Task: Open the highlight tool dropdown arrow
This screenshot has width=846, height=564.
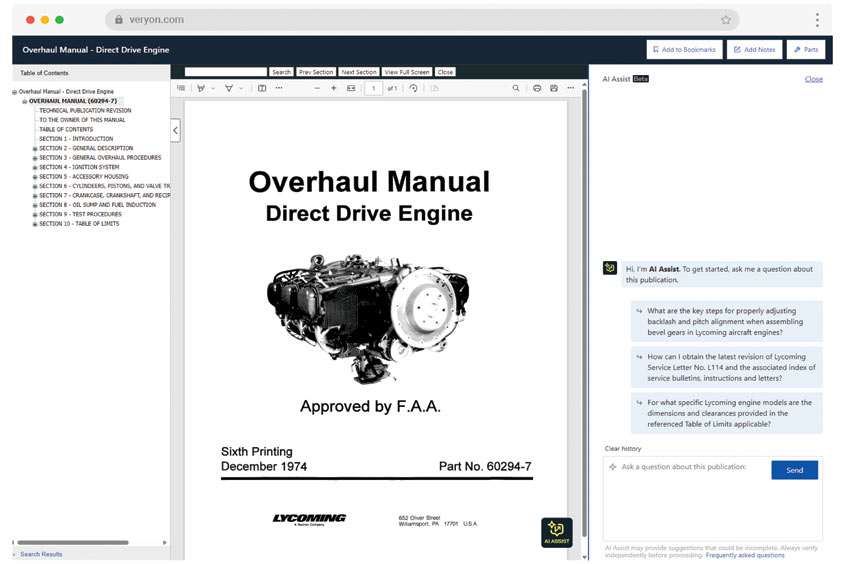Action: (x=213, y=88)
